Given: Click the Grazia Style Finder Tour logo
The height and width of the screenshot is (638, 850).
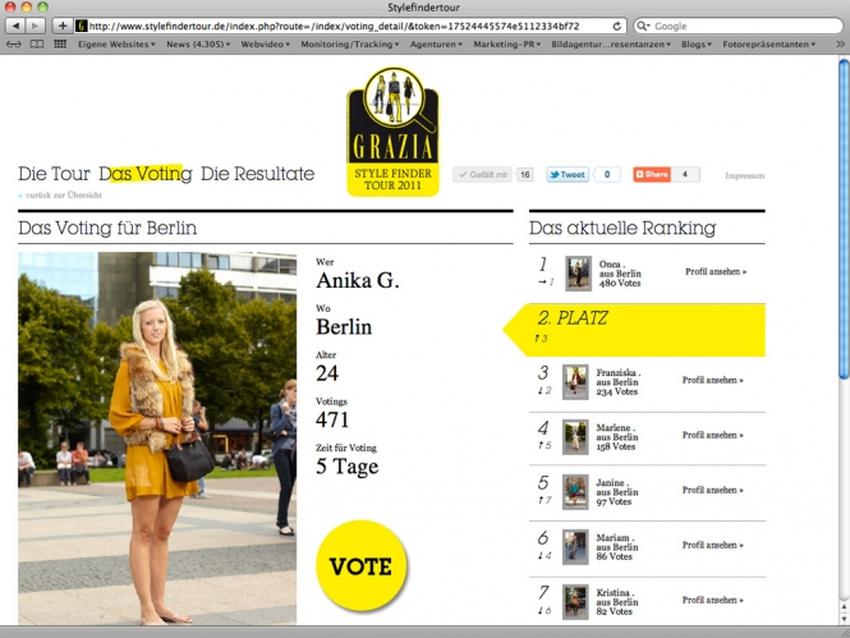Looking at the screenshot, I should coord(393,132).
